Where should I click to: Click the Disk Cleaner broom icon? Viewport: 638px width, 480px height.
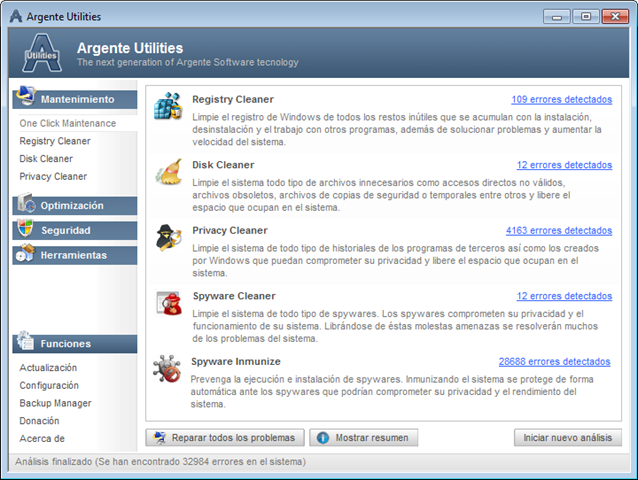(x=168, y=172)
